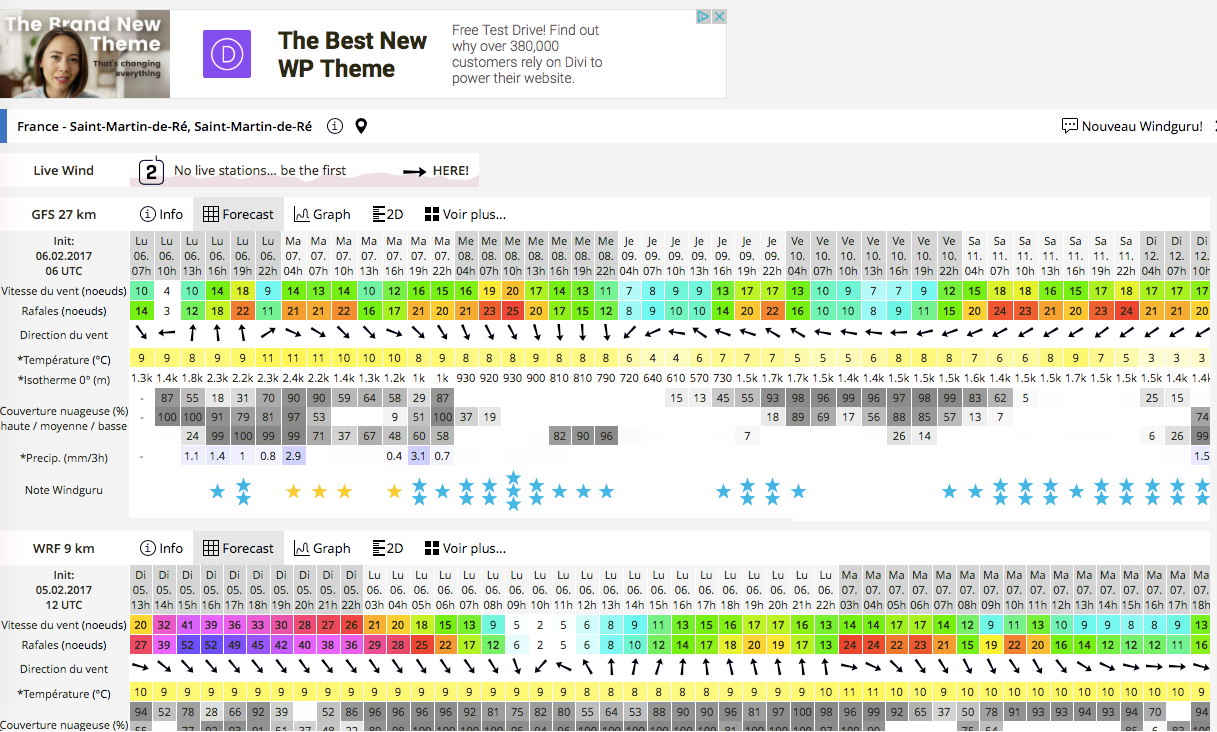Open the Nouveau Windguru! speech bubble link
The width and height of the screenshot is (1217, 732).
click(x=1132, y=126)
